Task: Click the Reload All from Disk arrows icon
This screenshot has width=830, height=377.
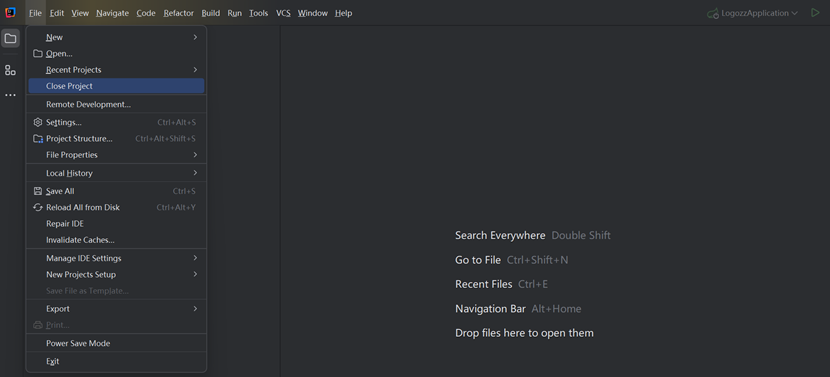Action: pos(38,208)
